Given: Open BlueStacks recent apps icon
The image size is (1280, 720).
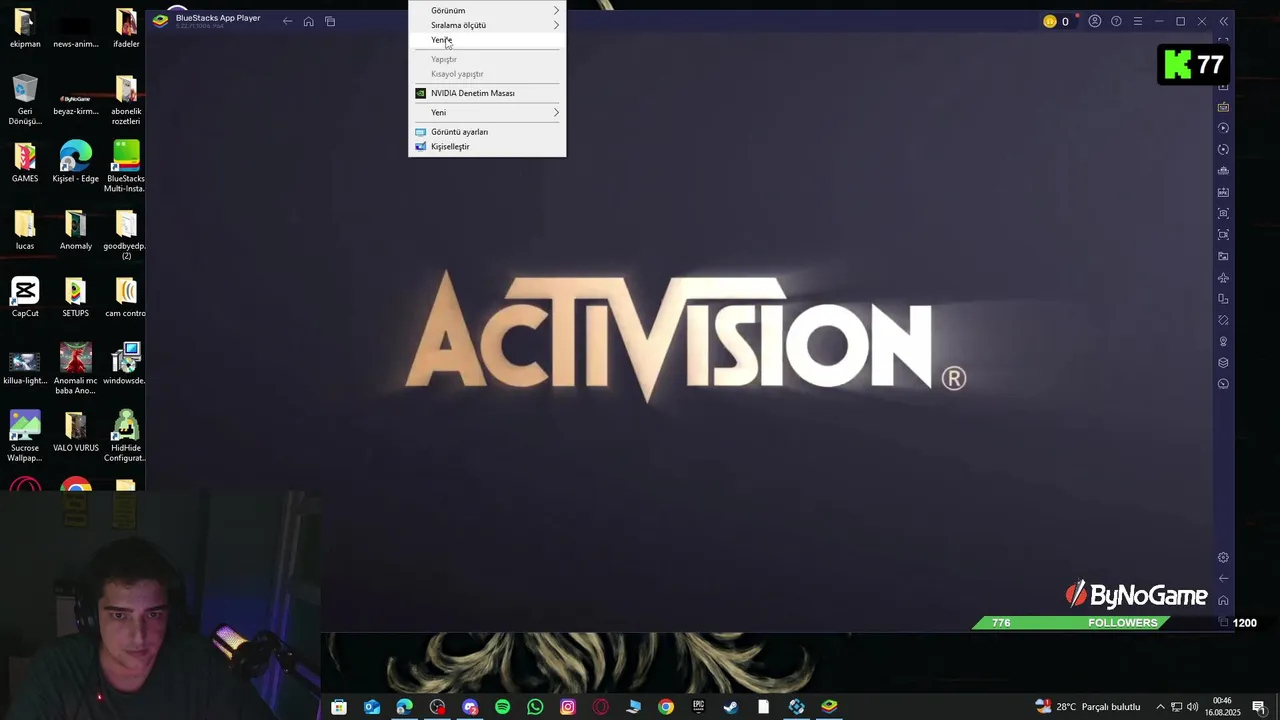Looking at the screenshot, I should [330, 21].
